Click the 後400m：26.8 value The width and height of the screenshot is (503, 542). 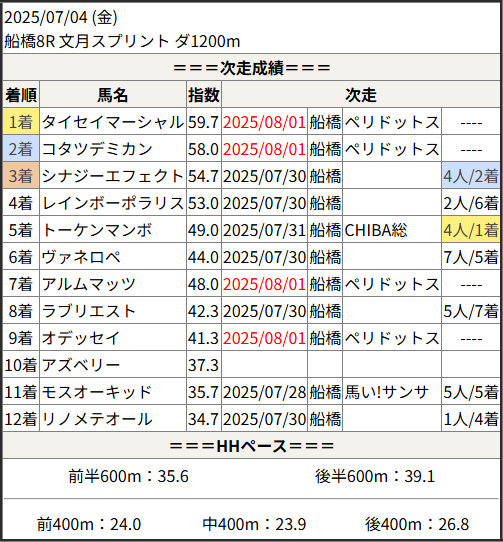pyautogui.click(x=417, y=524)
